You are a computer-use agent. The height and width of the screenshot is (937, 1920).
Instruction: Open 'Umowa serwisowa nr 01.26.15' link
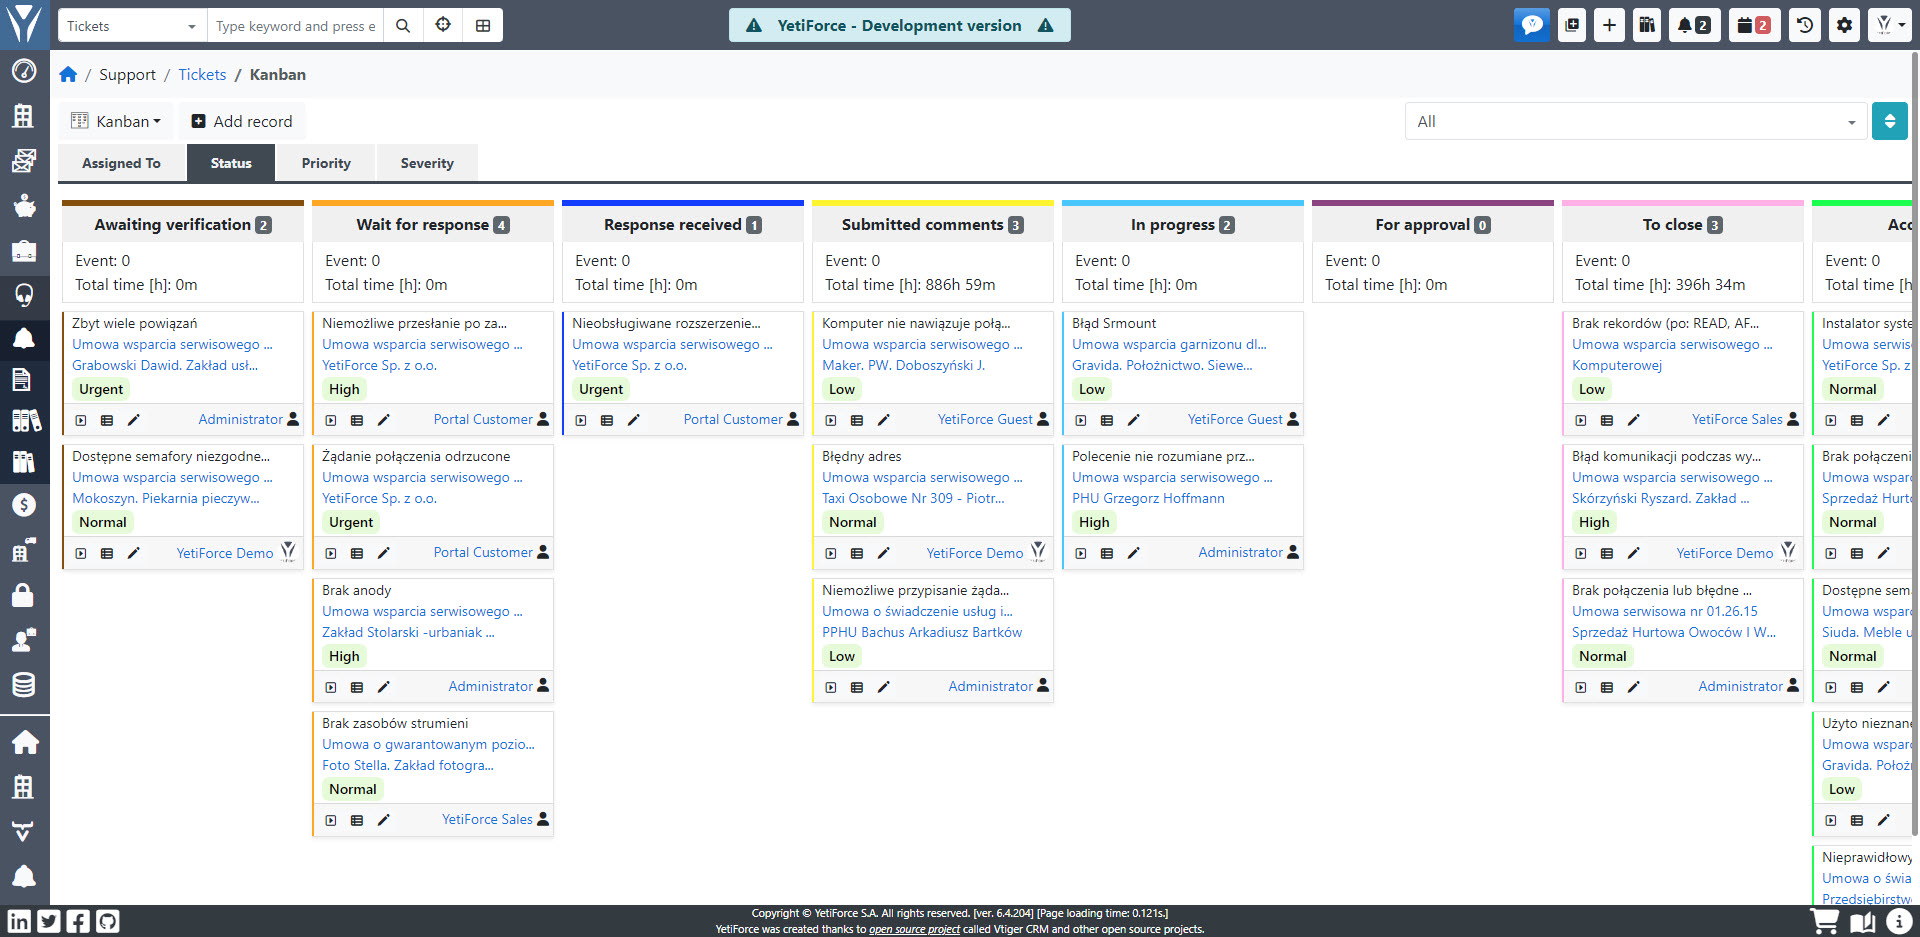coord(1664,611)
